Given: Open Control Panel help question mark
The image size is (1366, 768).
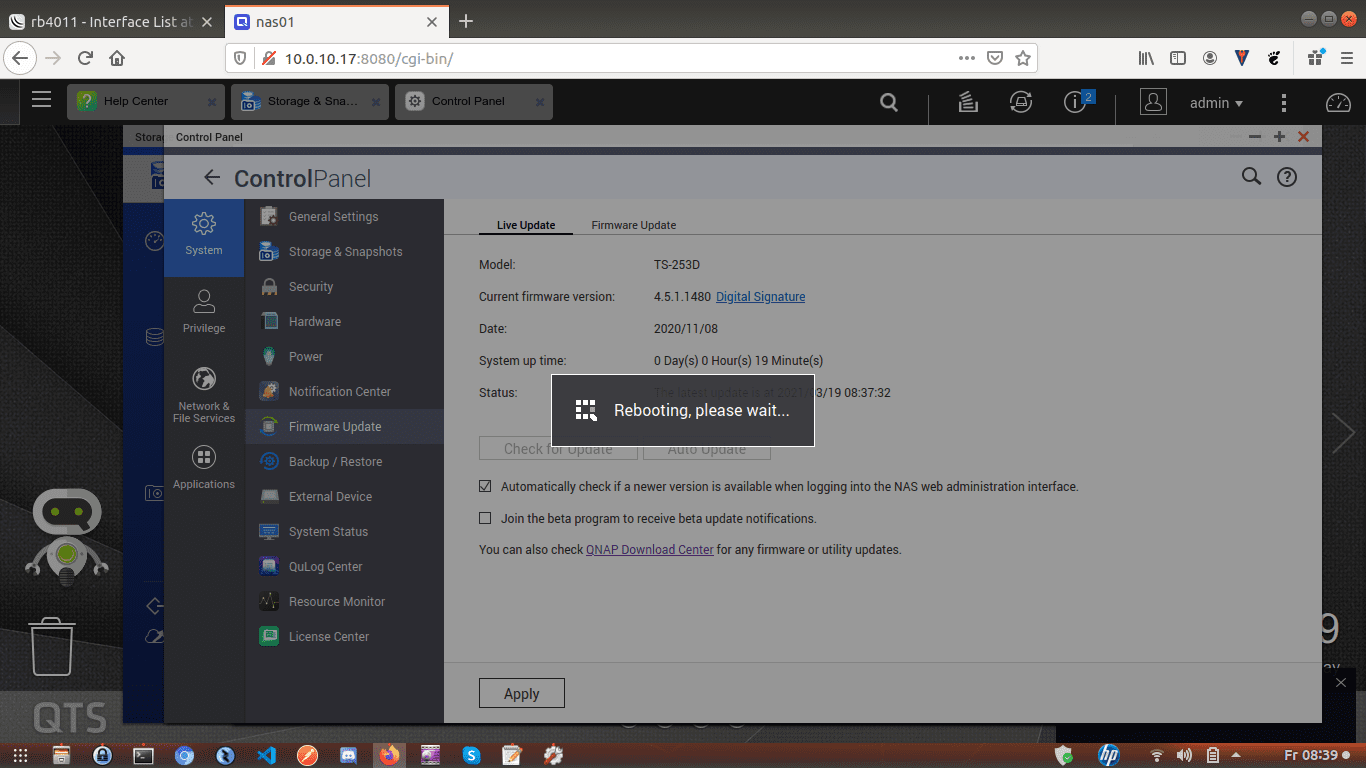Looking at the screenshot, I should [1287, 177].
